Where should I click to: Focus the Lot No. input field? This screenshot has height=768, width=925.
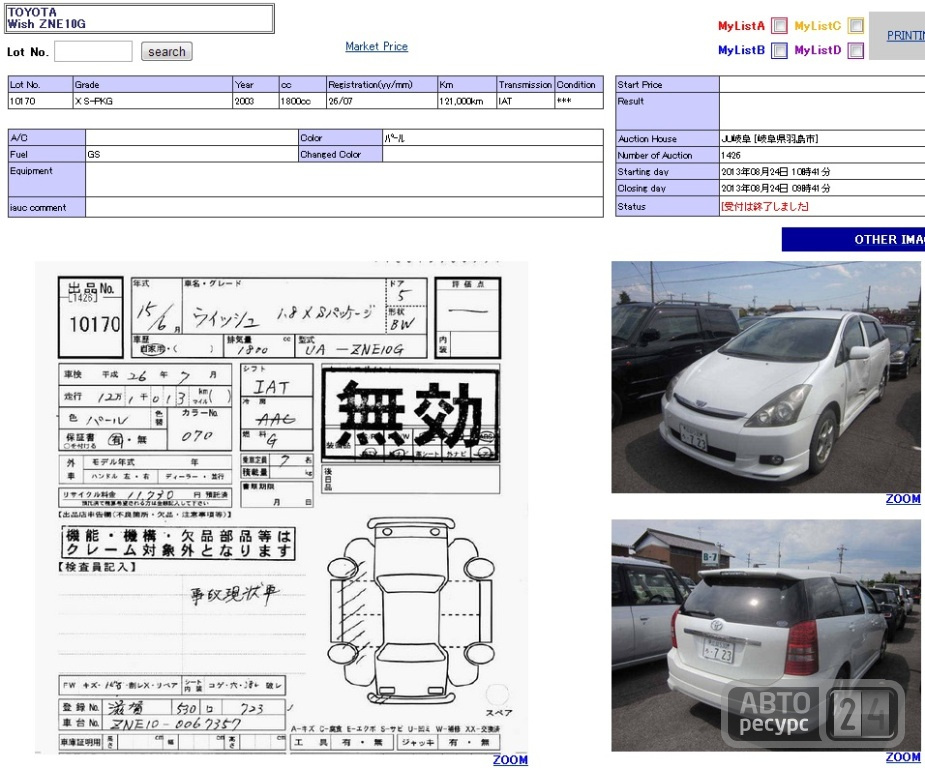coord(93,51)
